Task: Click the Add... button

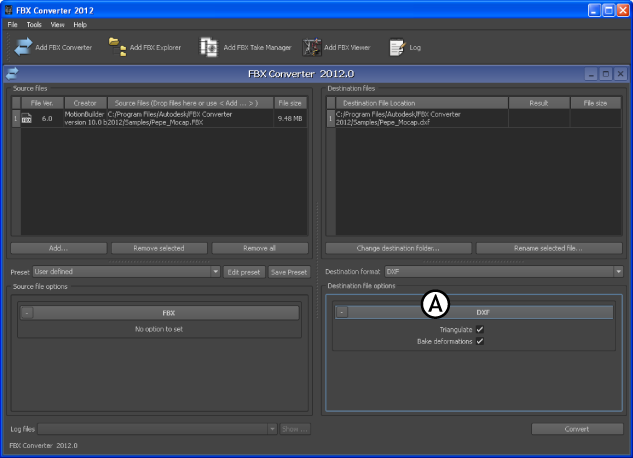Action: pos(59,248)
